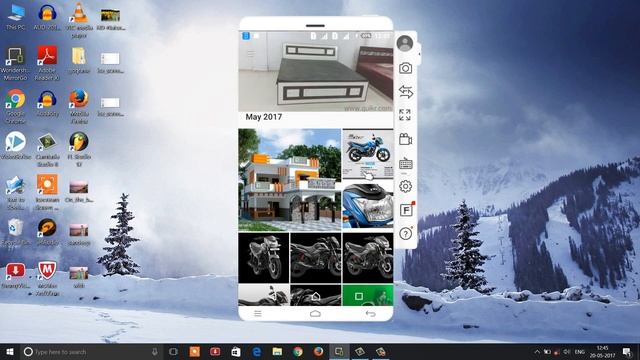Open the blue motorcycle advertisement thumbnail
The height and width of the screenshot is (360, 640).
pyautogui.click(x=368, y=154)
